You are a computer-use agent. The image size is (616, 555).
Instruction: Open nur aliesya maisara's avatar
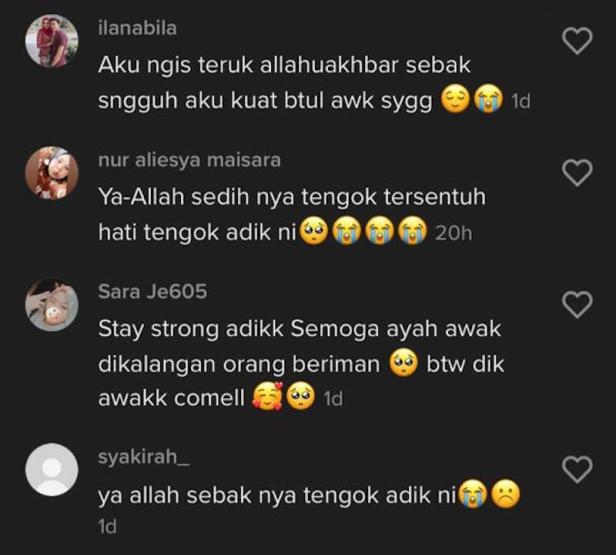pos(52,173)
